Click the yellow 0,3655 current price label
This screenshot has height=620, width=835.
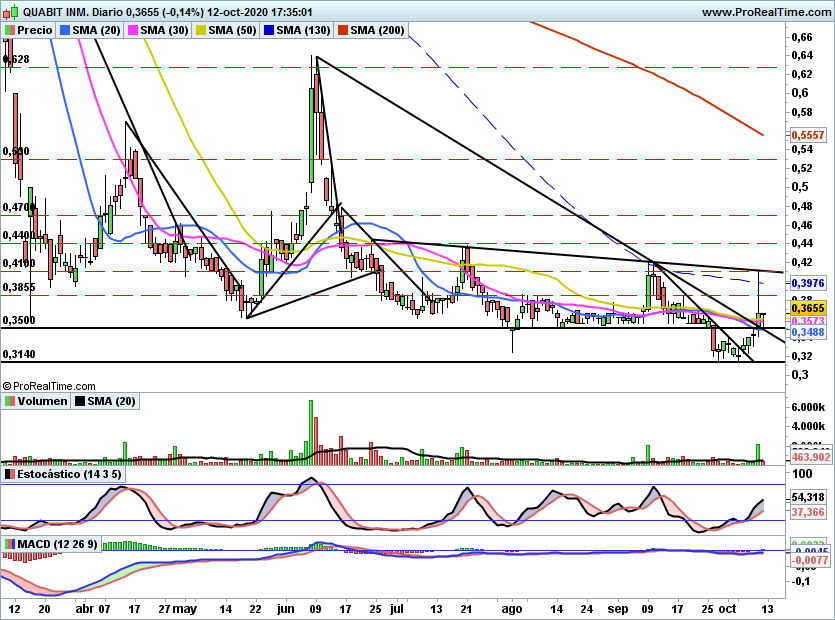[808, 308]
